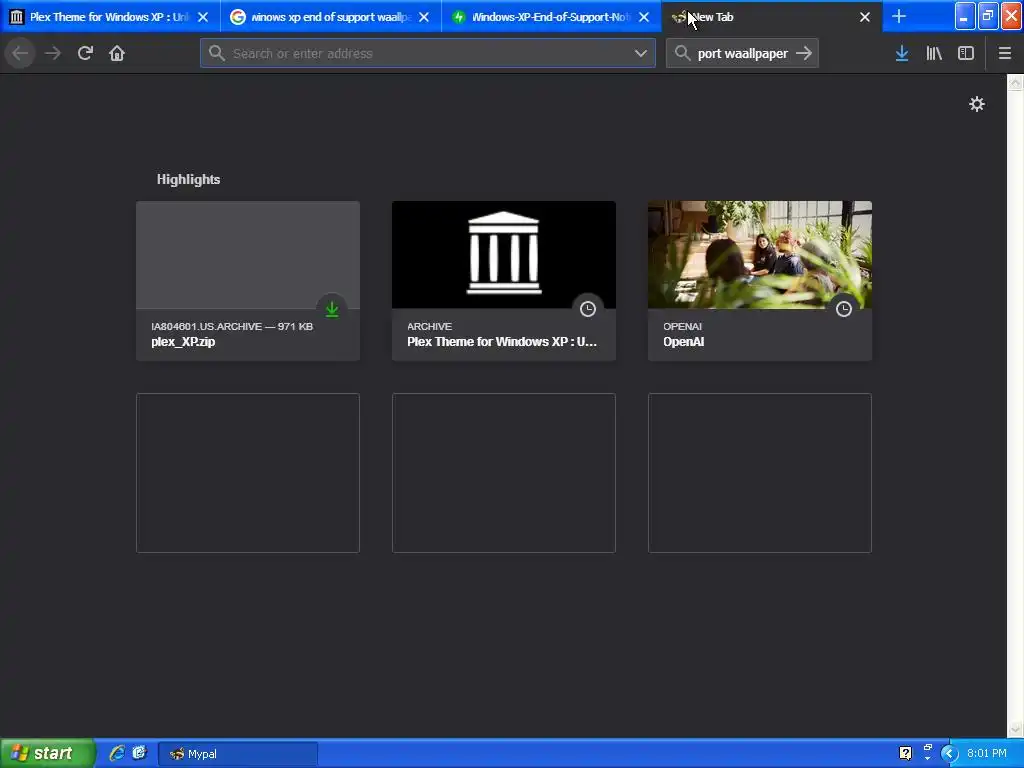Open the home page icon
The height and width of the screenshot is (768, 1024).
[117, 53]
